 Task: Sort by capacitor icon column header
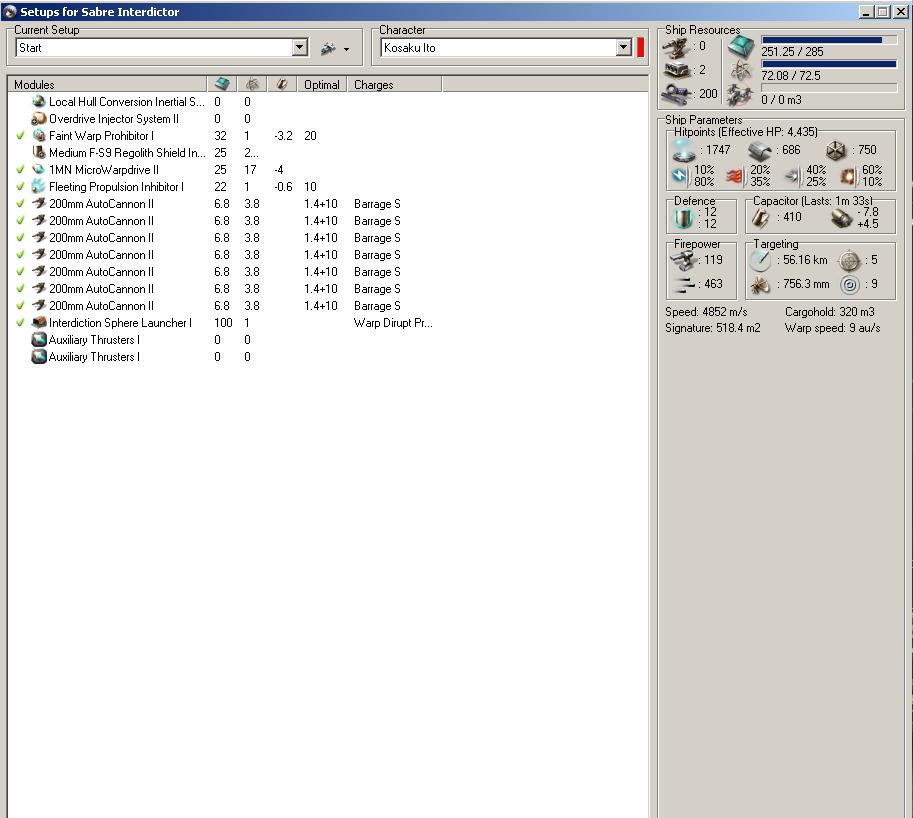coord(282,84)
